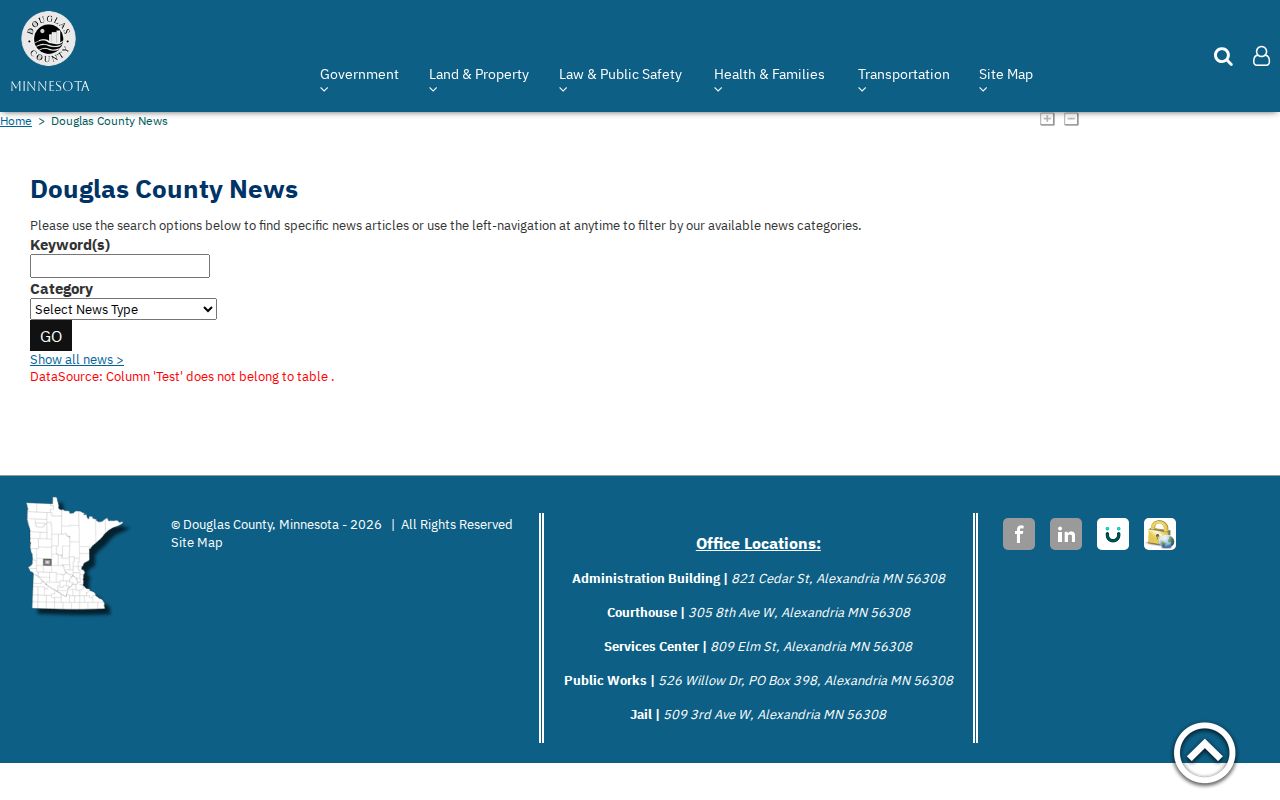
Task: Open the Health & Families menu
Action: [769, 74]
